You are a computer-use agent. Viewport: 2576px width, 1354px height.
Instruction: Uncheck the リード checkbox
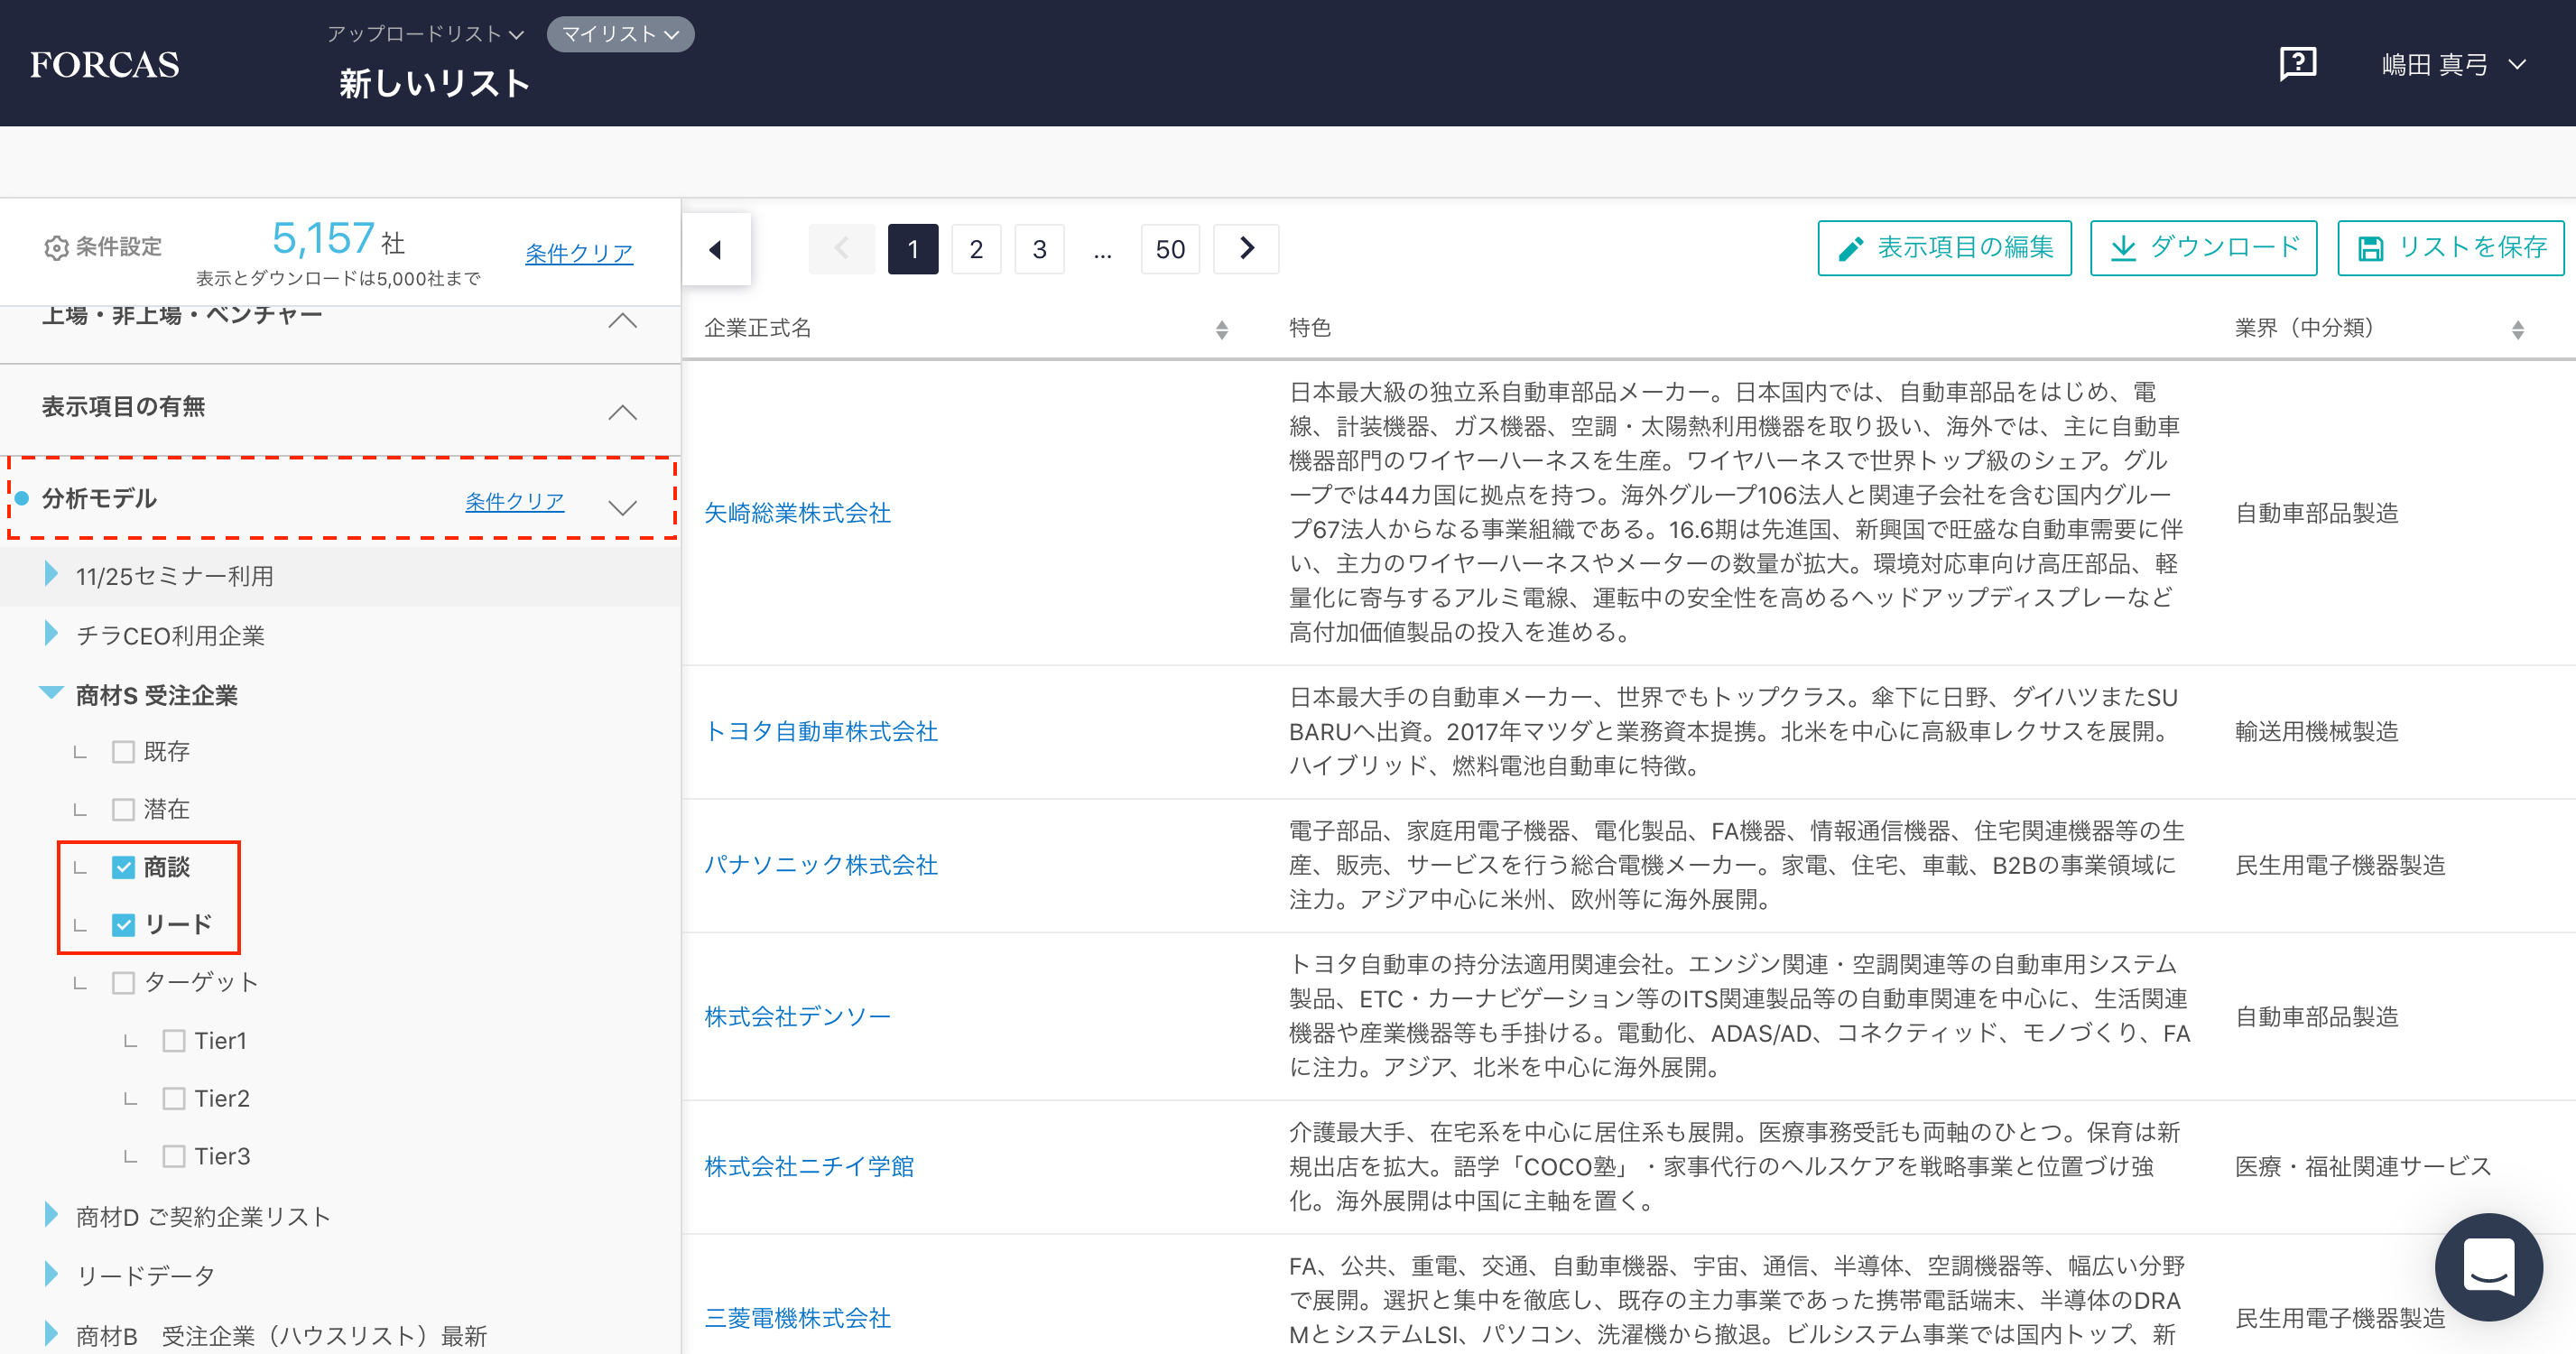pos(123,925)
